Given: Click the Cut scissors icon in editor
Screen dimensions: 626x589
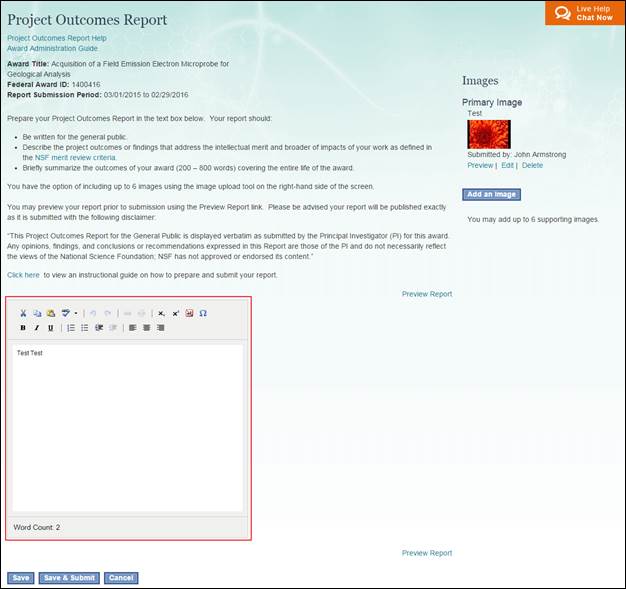Looking at the screenshot, I should click(x=24, y=313).
